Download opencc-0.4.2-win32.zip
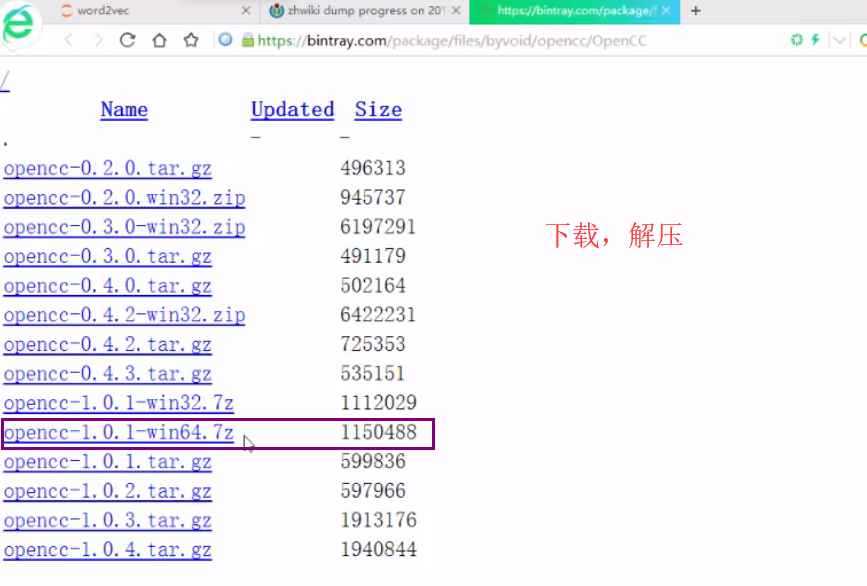867x586 pixels. tap(124, 315)
